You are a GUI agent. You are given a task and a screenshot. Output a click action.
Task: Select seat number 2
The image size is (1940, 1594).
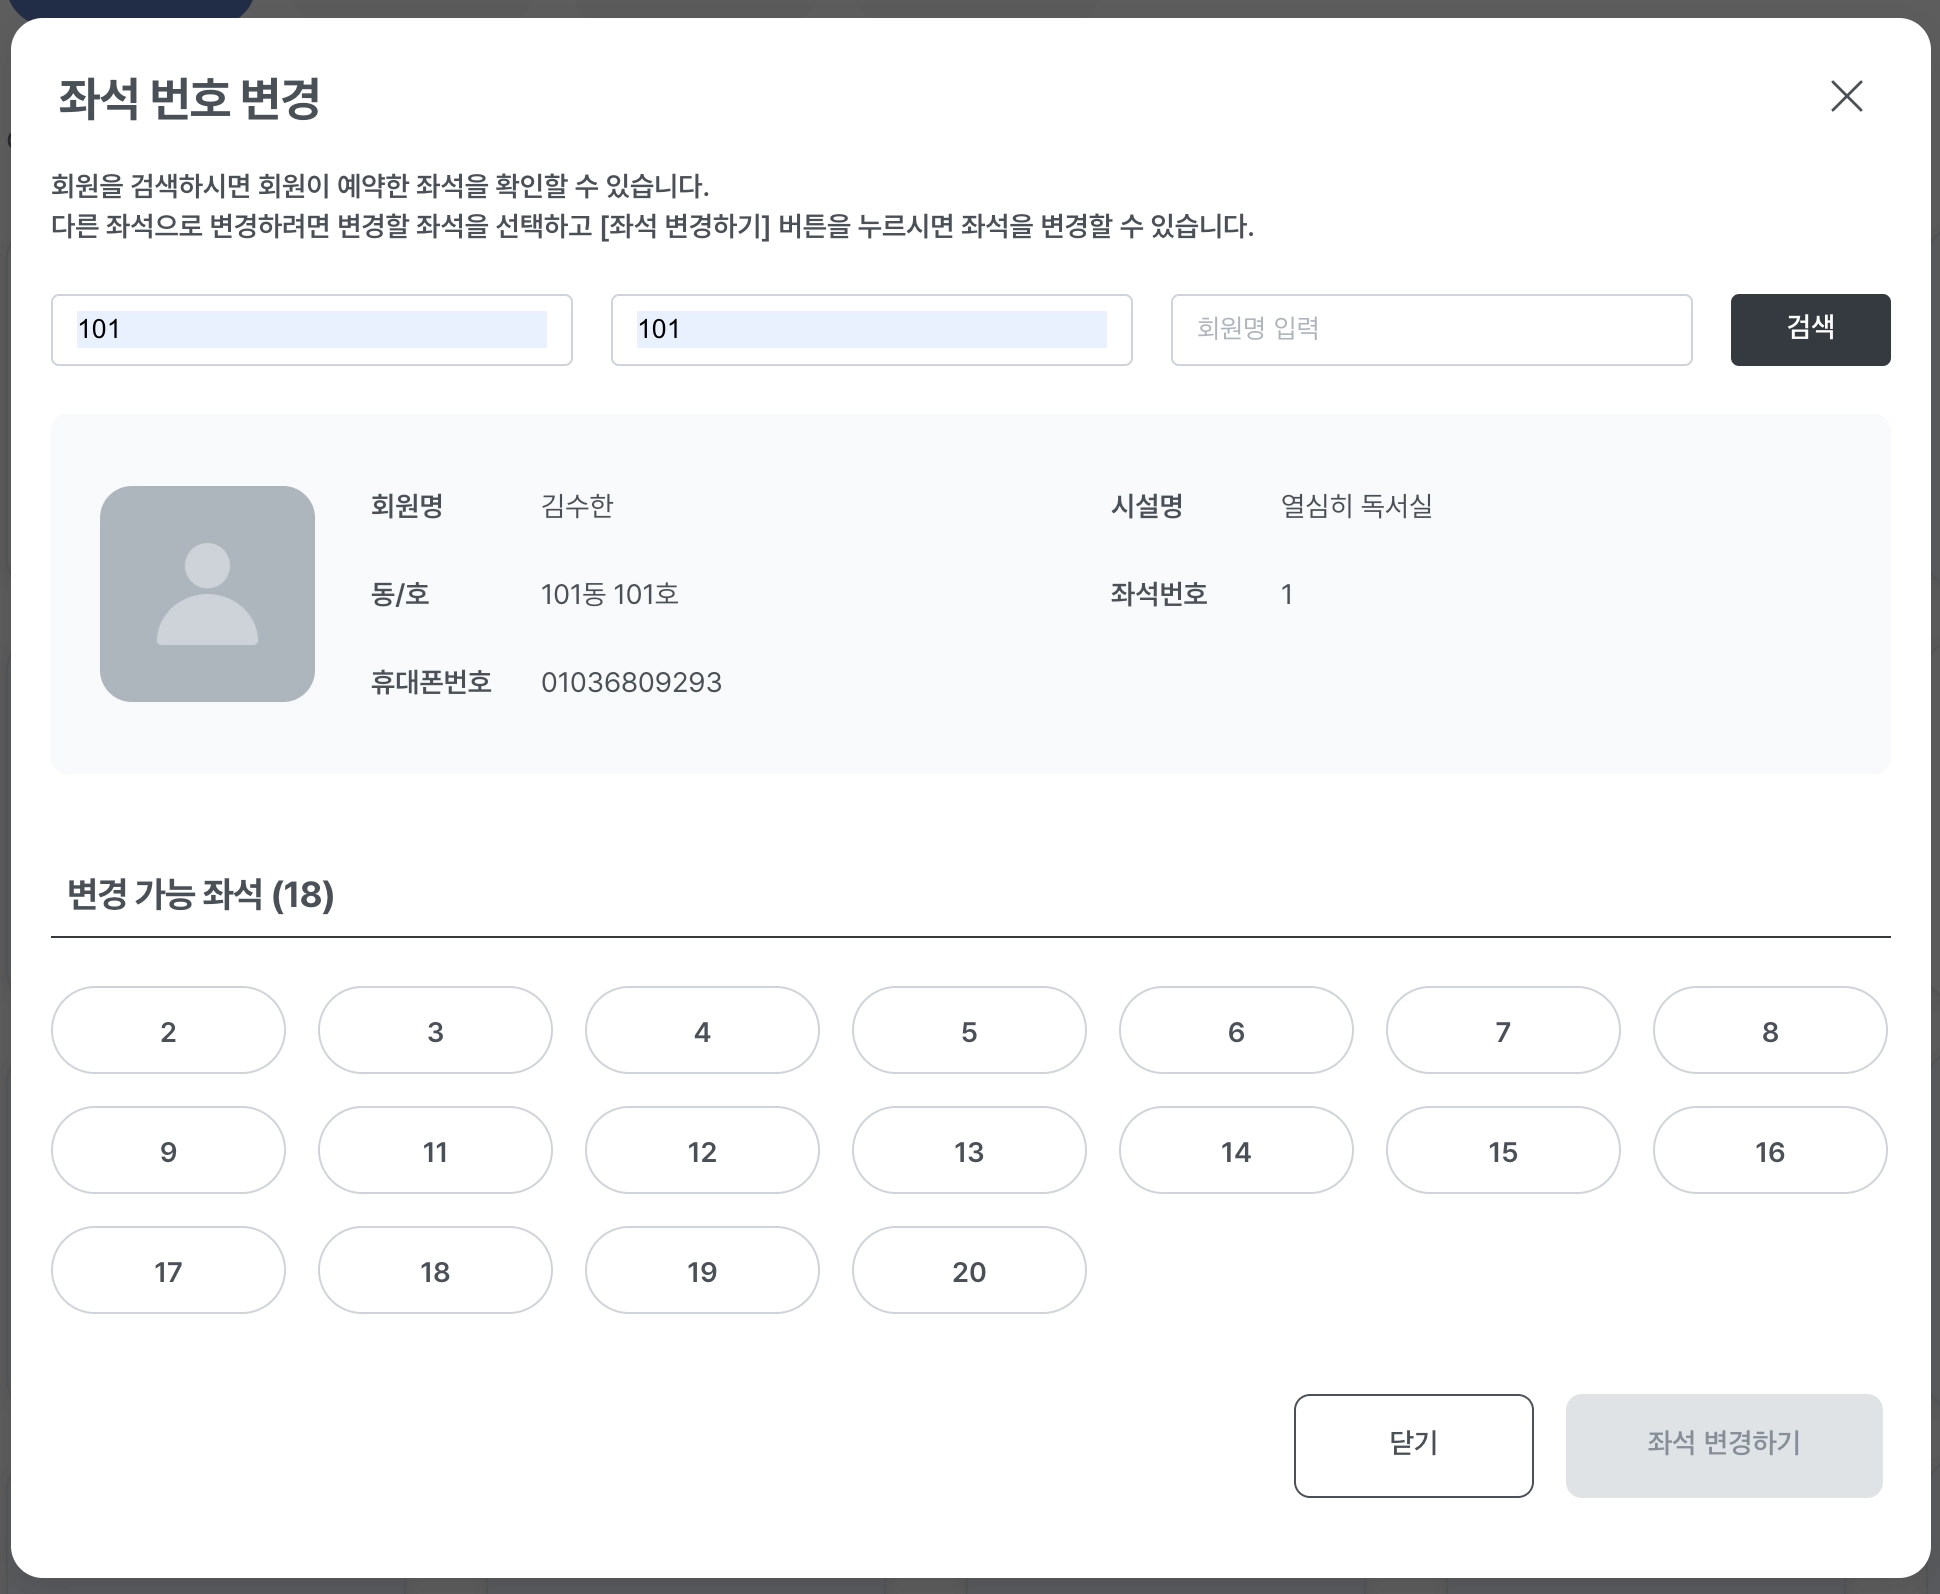click(x=168, y=1031)
